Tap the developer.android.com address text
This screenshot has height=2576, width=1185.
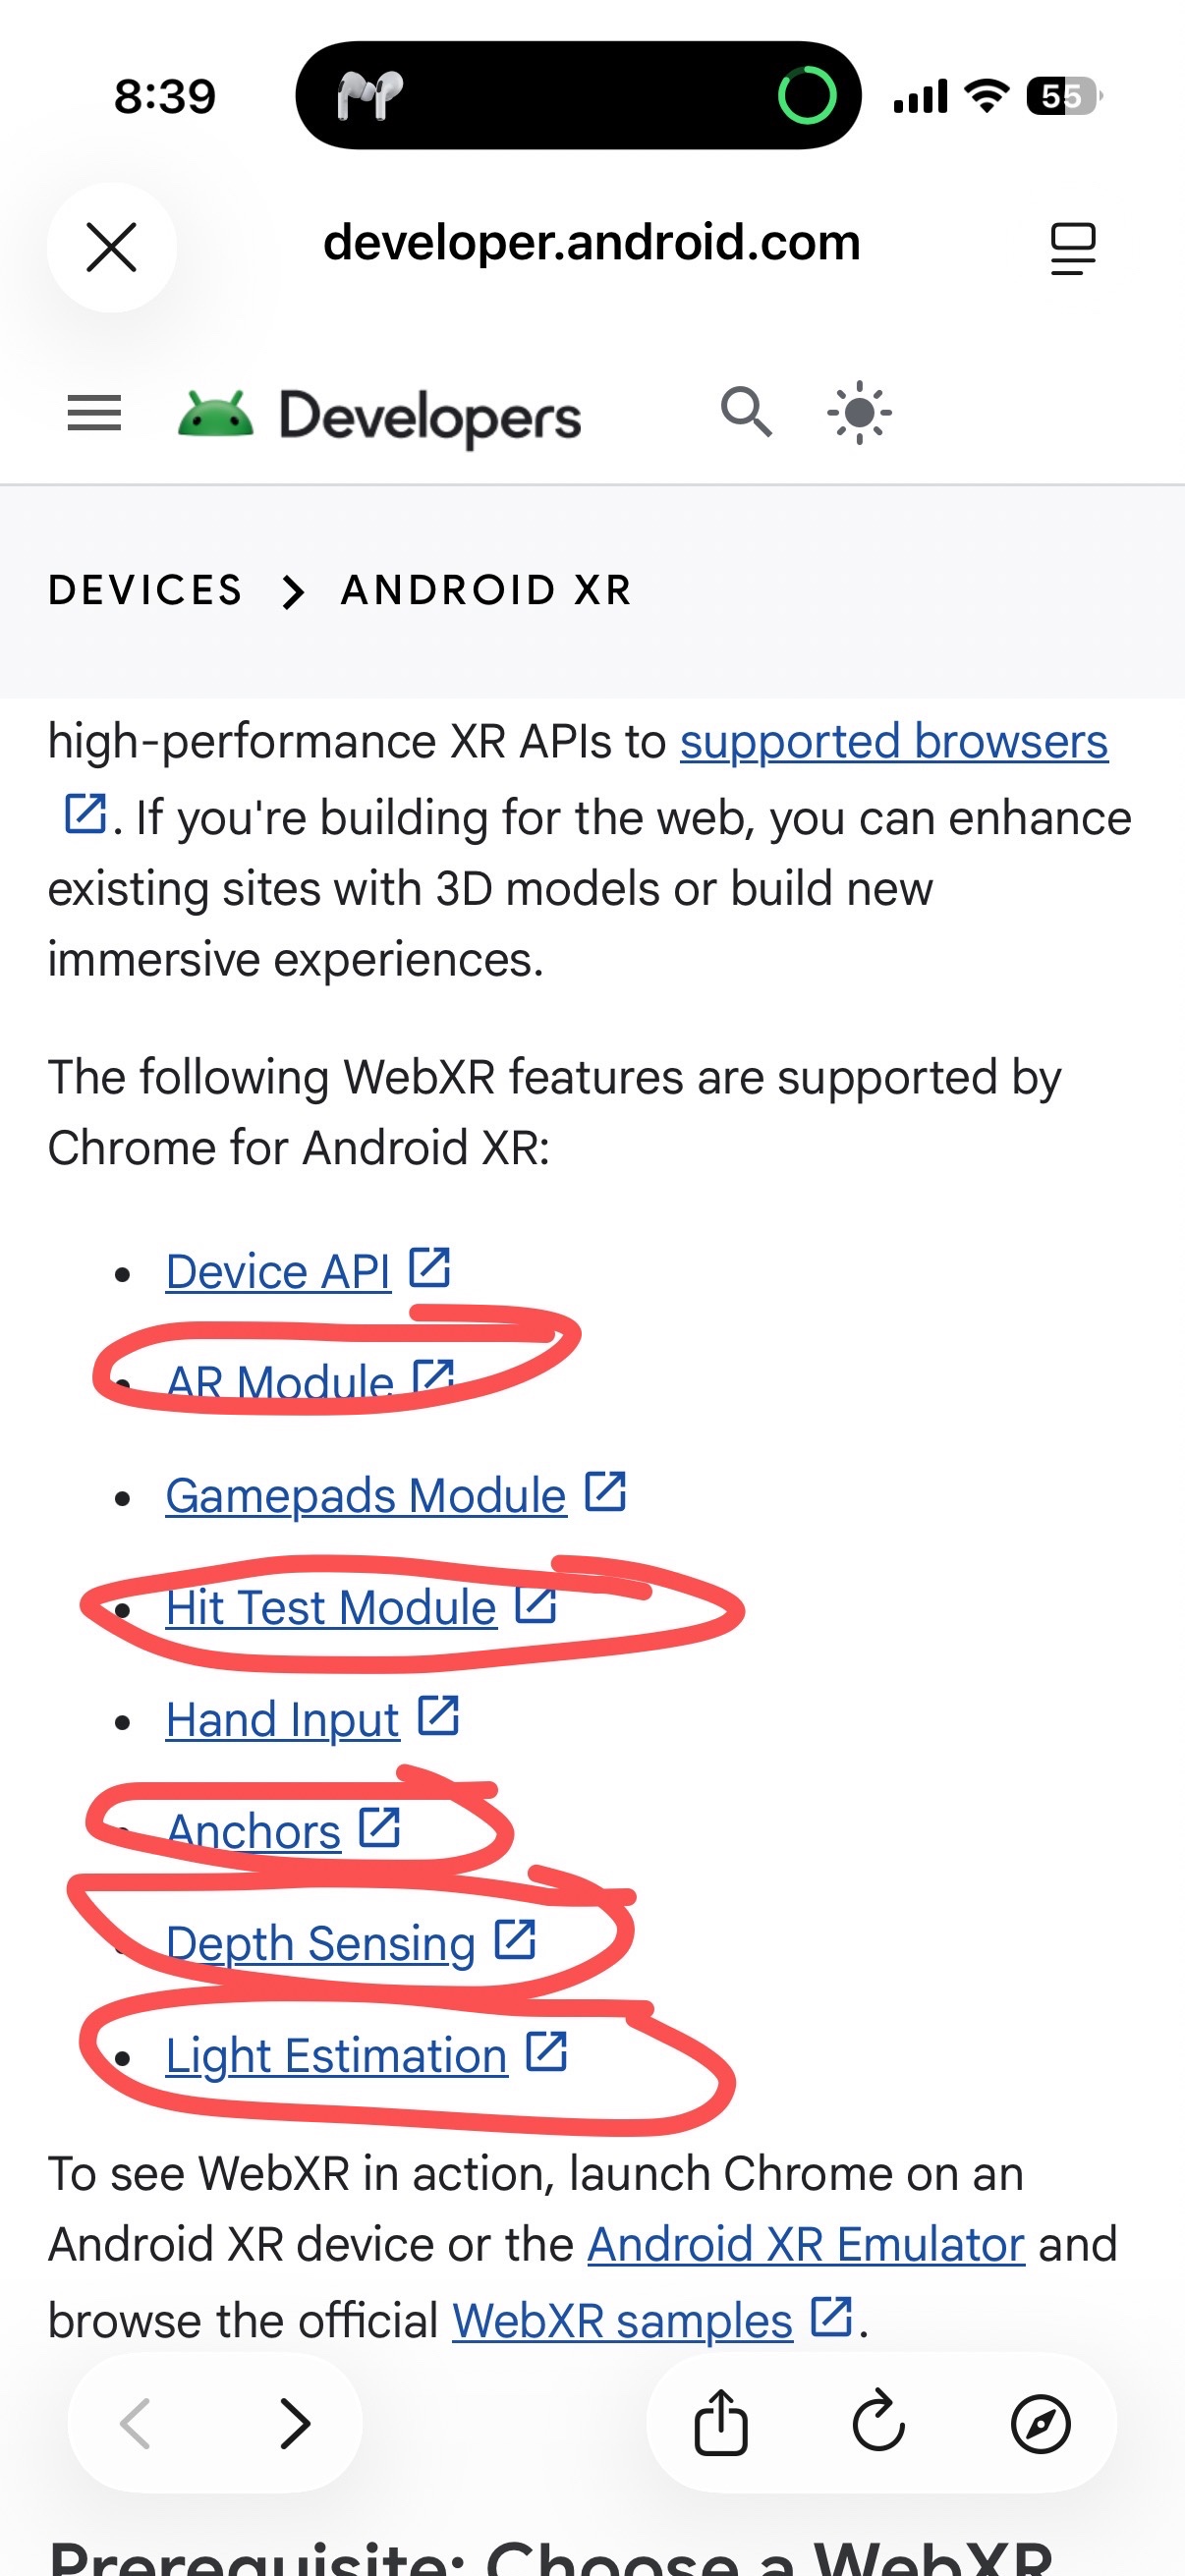coord(591,243)
